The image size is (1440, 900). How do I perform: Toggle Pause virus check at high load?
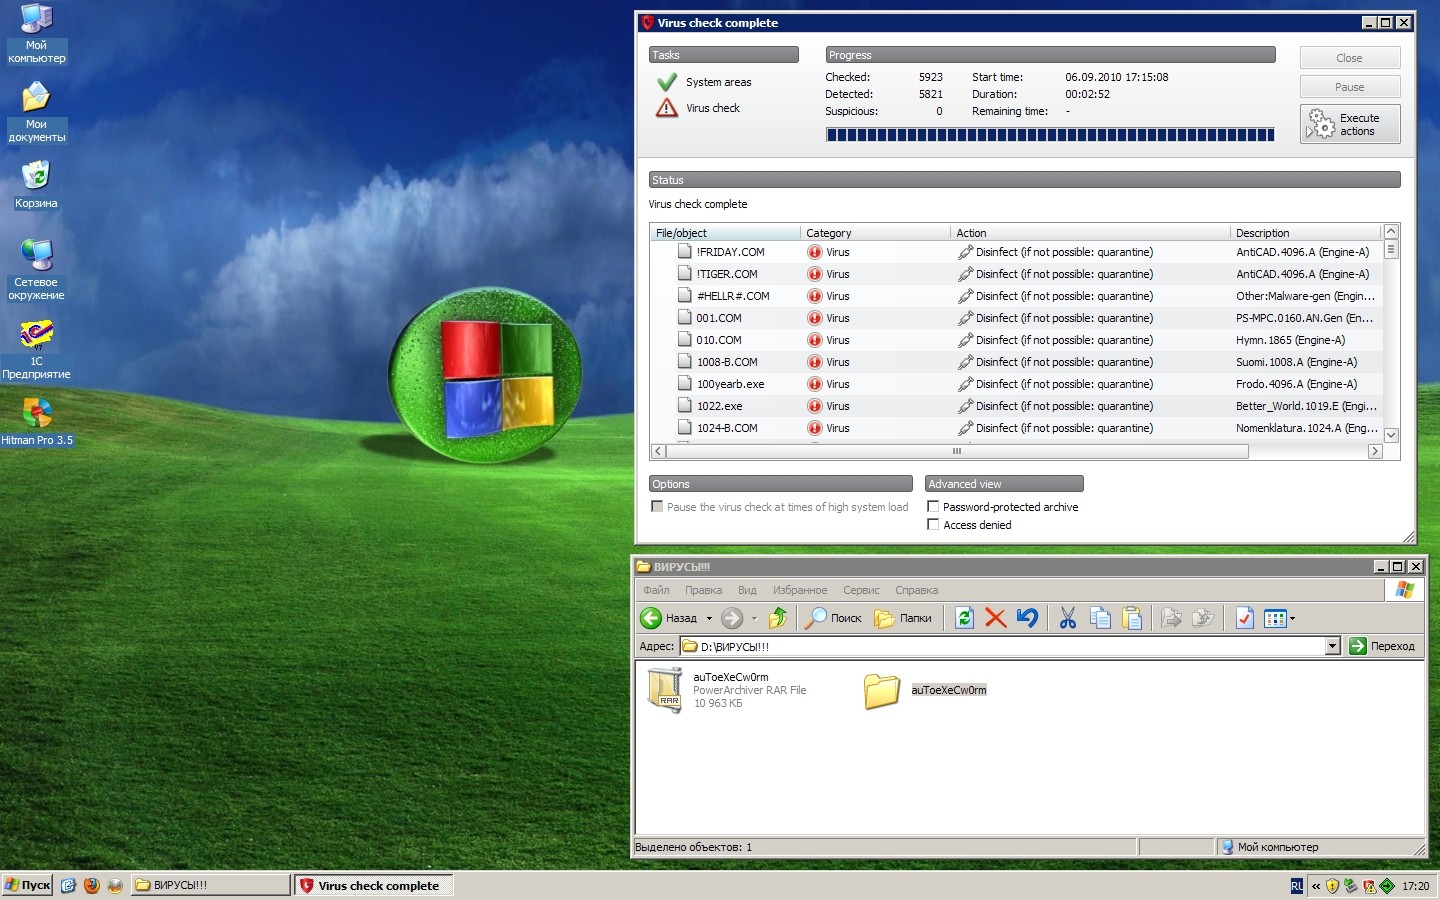click(x=657, y=507)
